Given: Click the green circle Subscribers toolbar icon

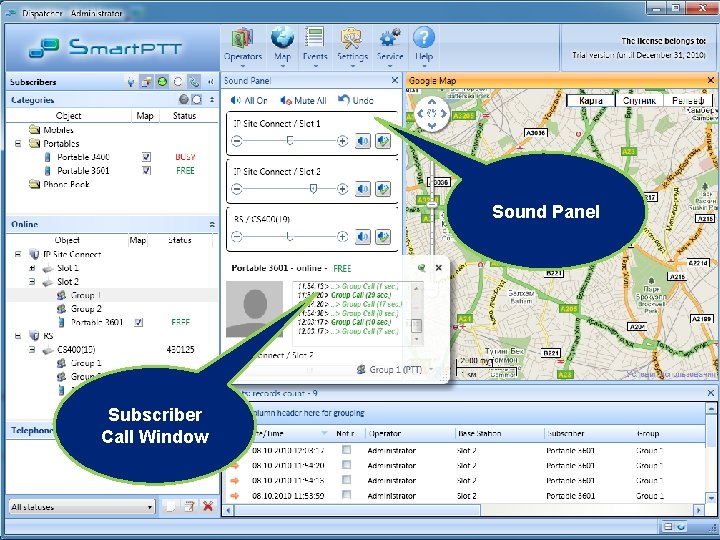Looking at the screenshot, I should click(162, 82).
